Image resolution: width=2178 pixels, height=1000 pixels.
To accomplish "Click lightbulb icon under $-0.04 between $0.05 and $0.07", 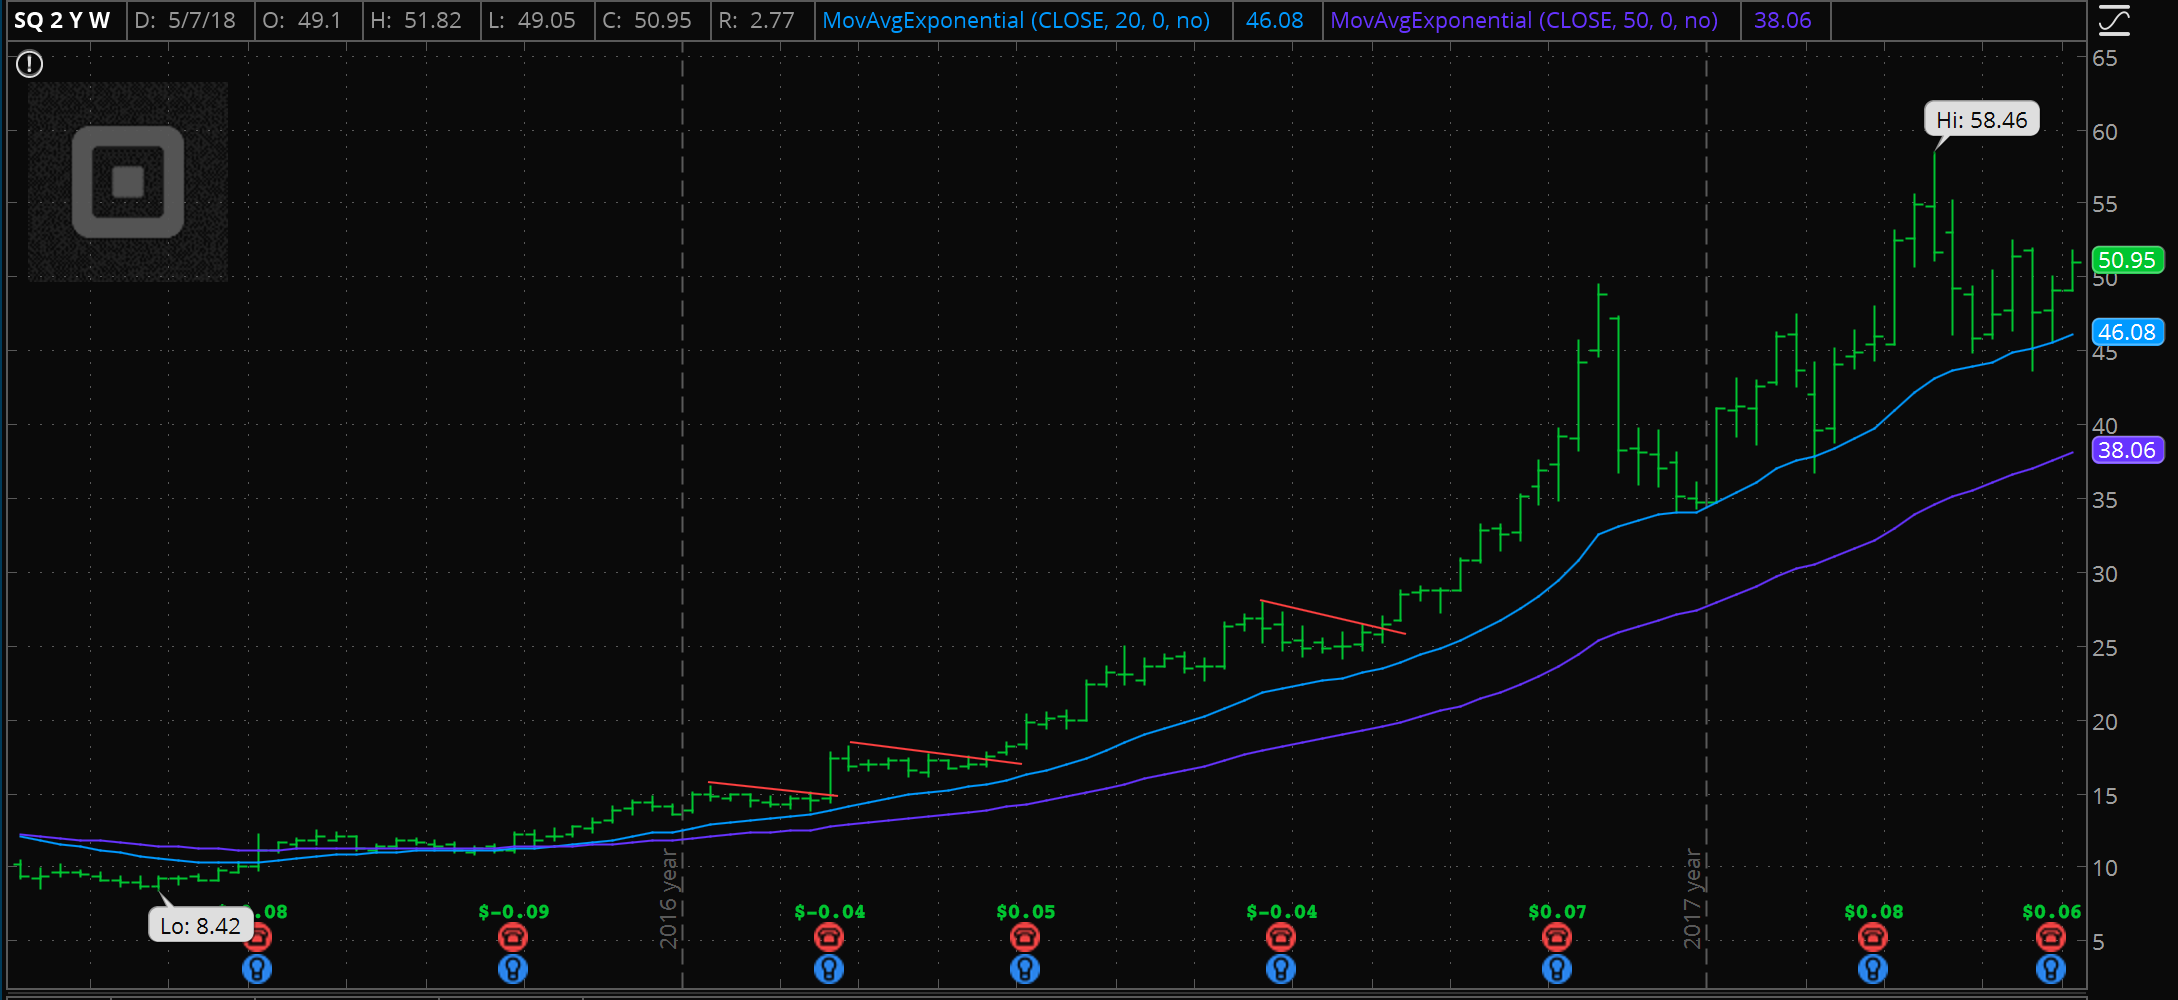I will coord(1281,969).
